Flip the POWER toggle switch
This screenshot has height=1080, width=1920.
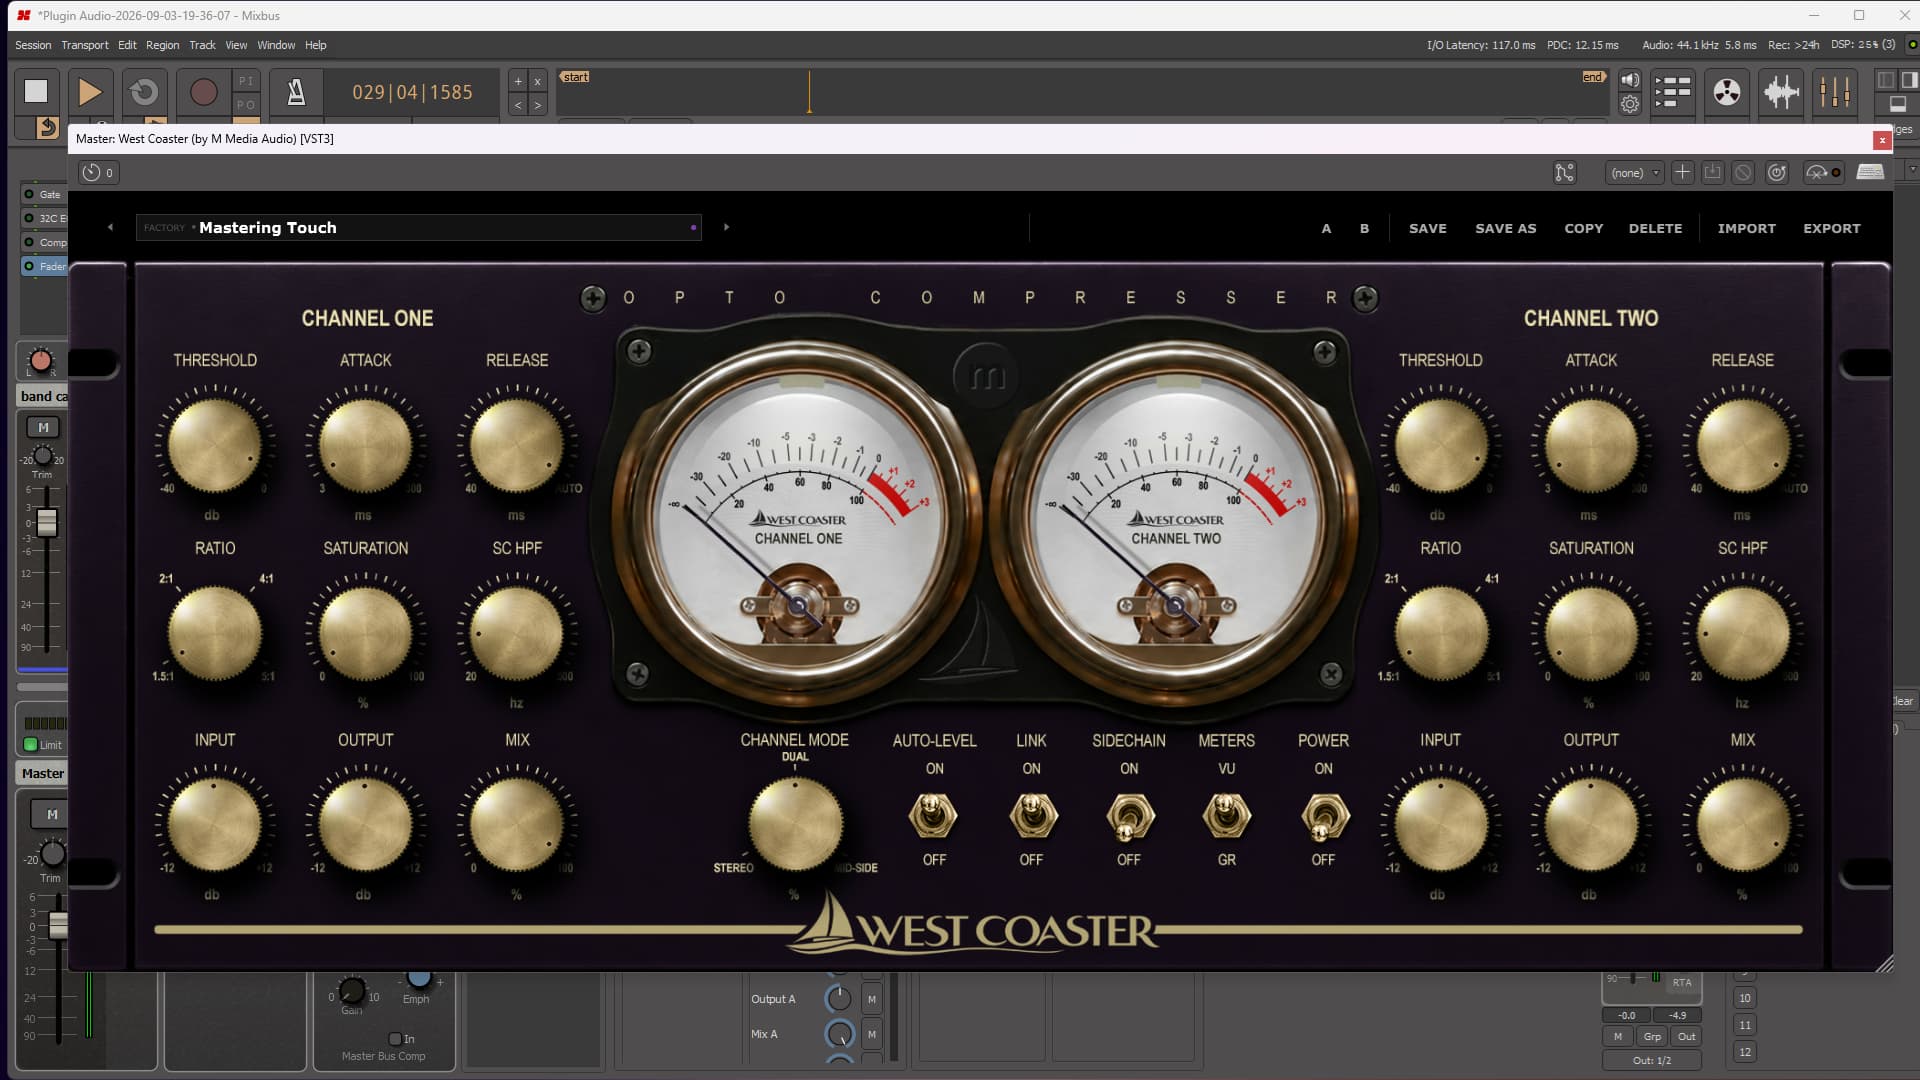[x=1324, y=817]
